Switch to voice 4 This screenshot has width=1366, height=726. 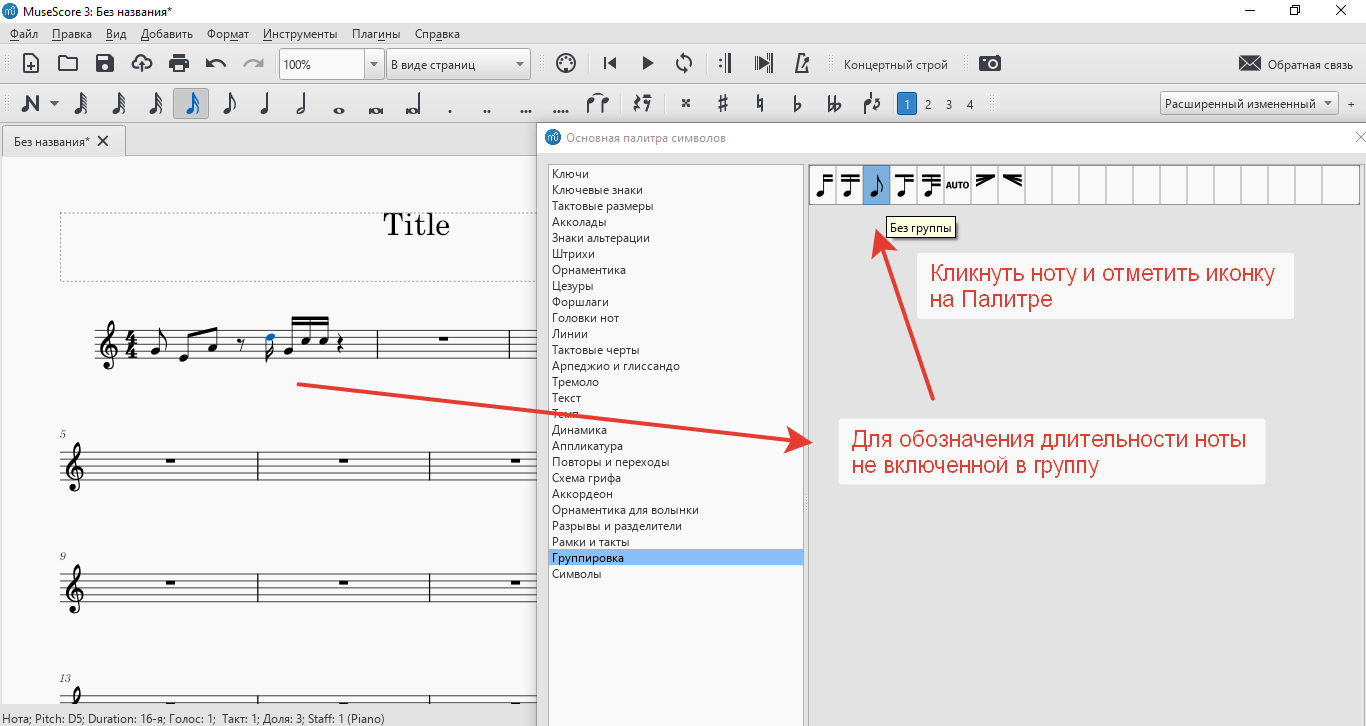[x=970, y=104]
